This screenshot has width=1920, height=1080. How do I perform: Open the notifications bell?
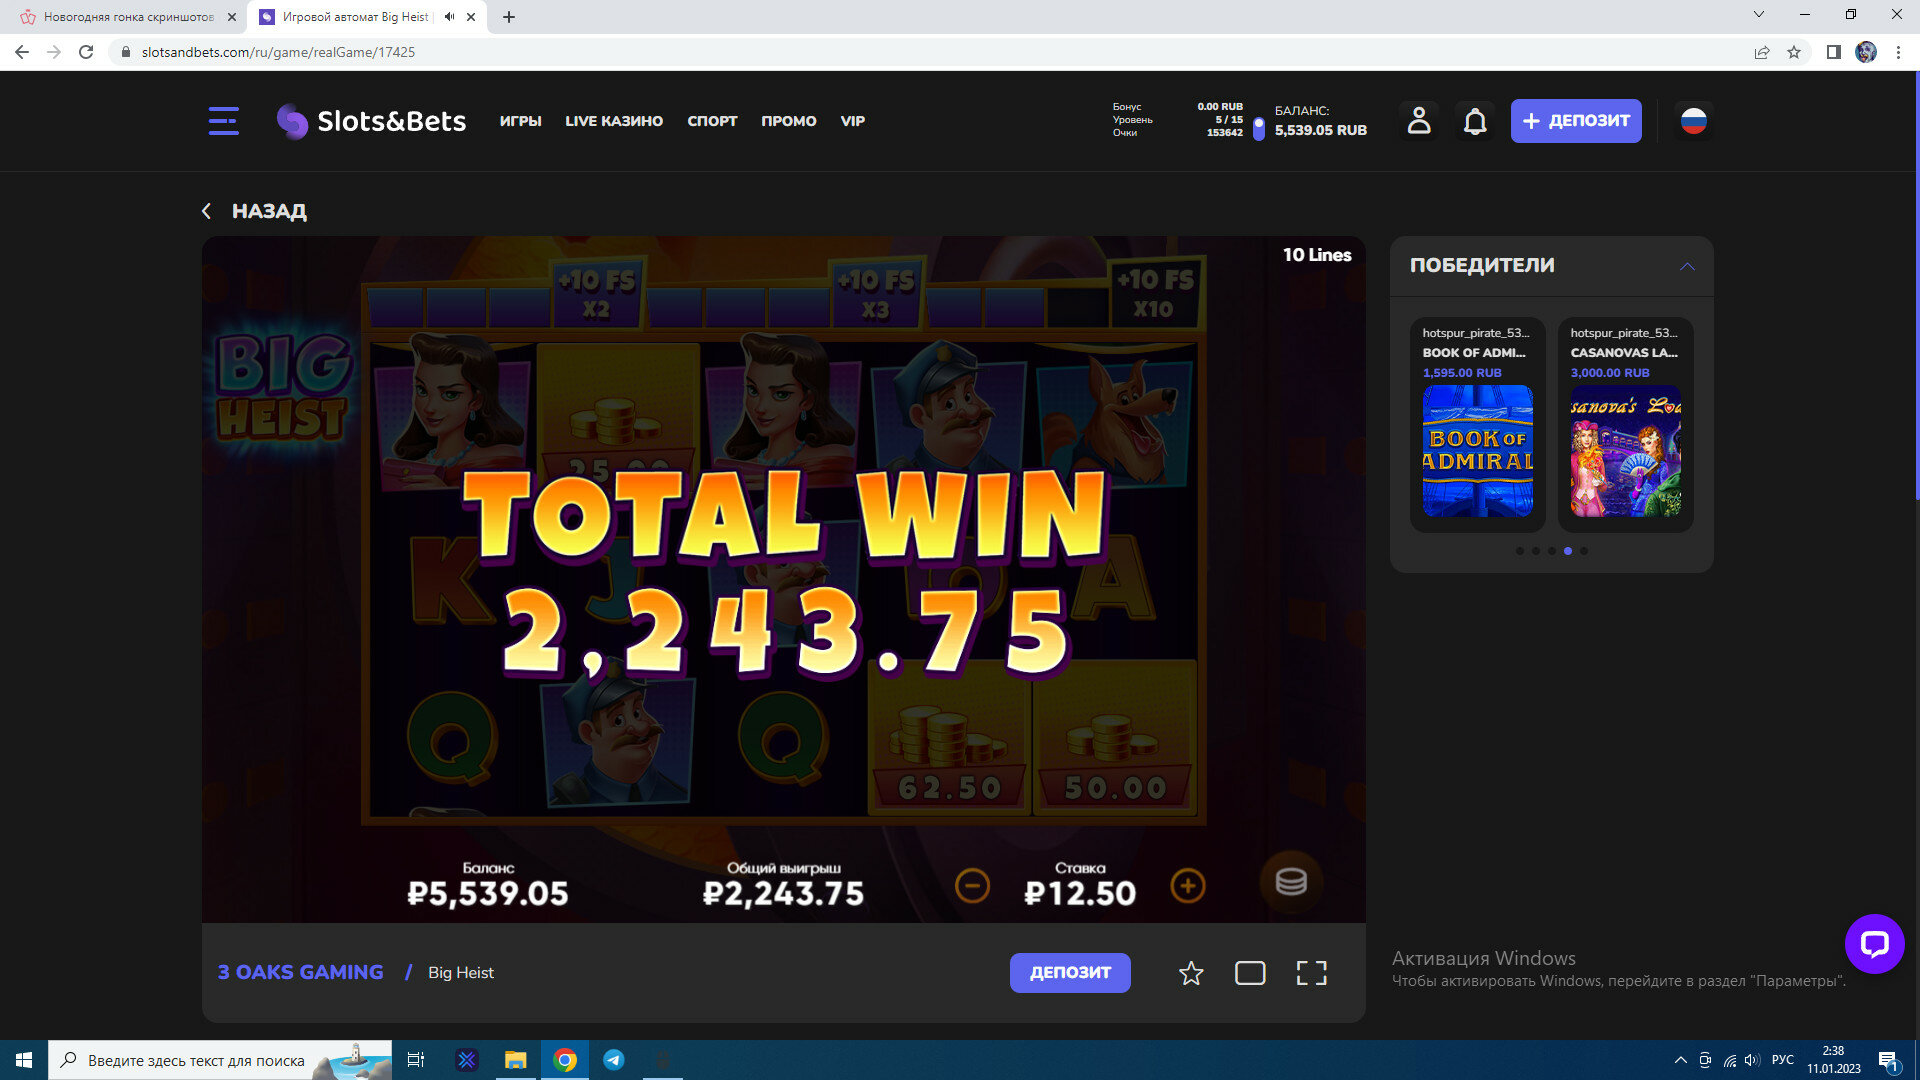tap(1475, 121)
